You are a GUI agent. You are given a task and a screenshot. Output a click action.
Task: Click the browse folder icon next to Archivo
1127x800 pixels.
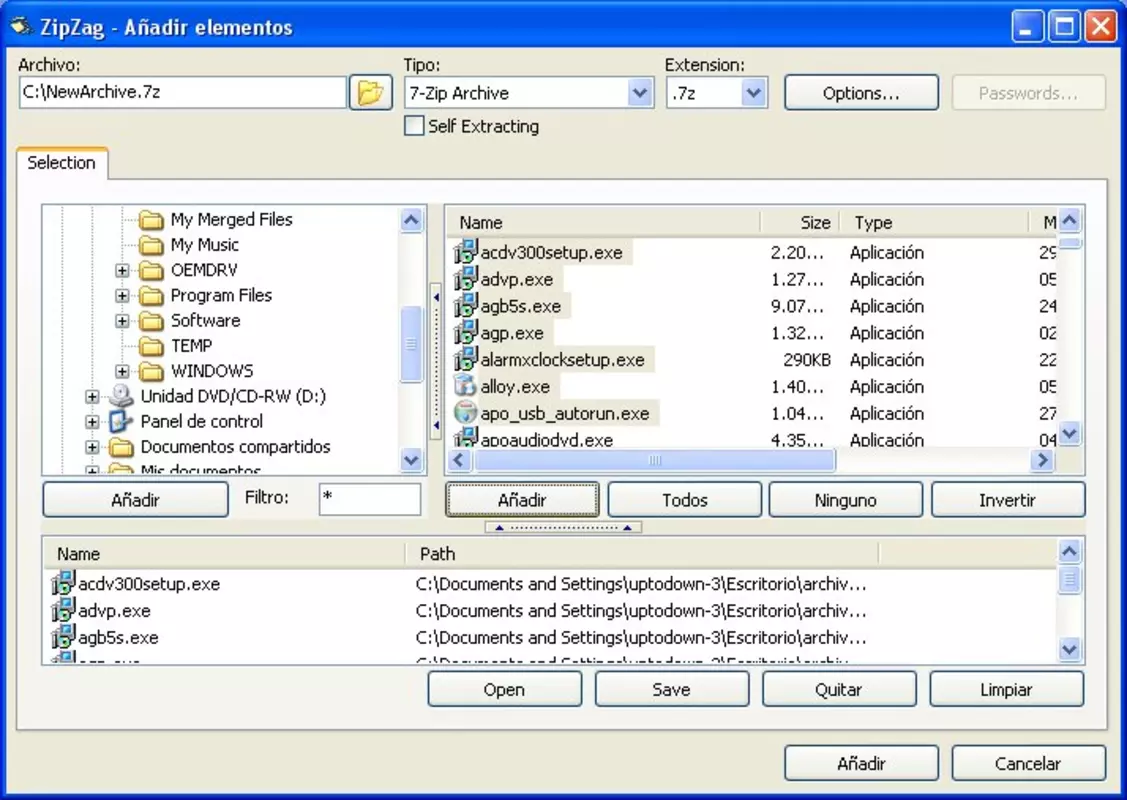click(370, 93)
